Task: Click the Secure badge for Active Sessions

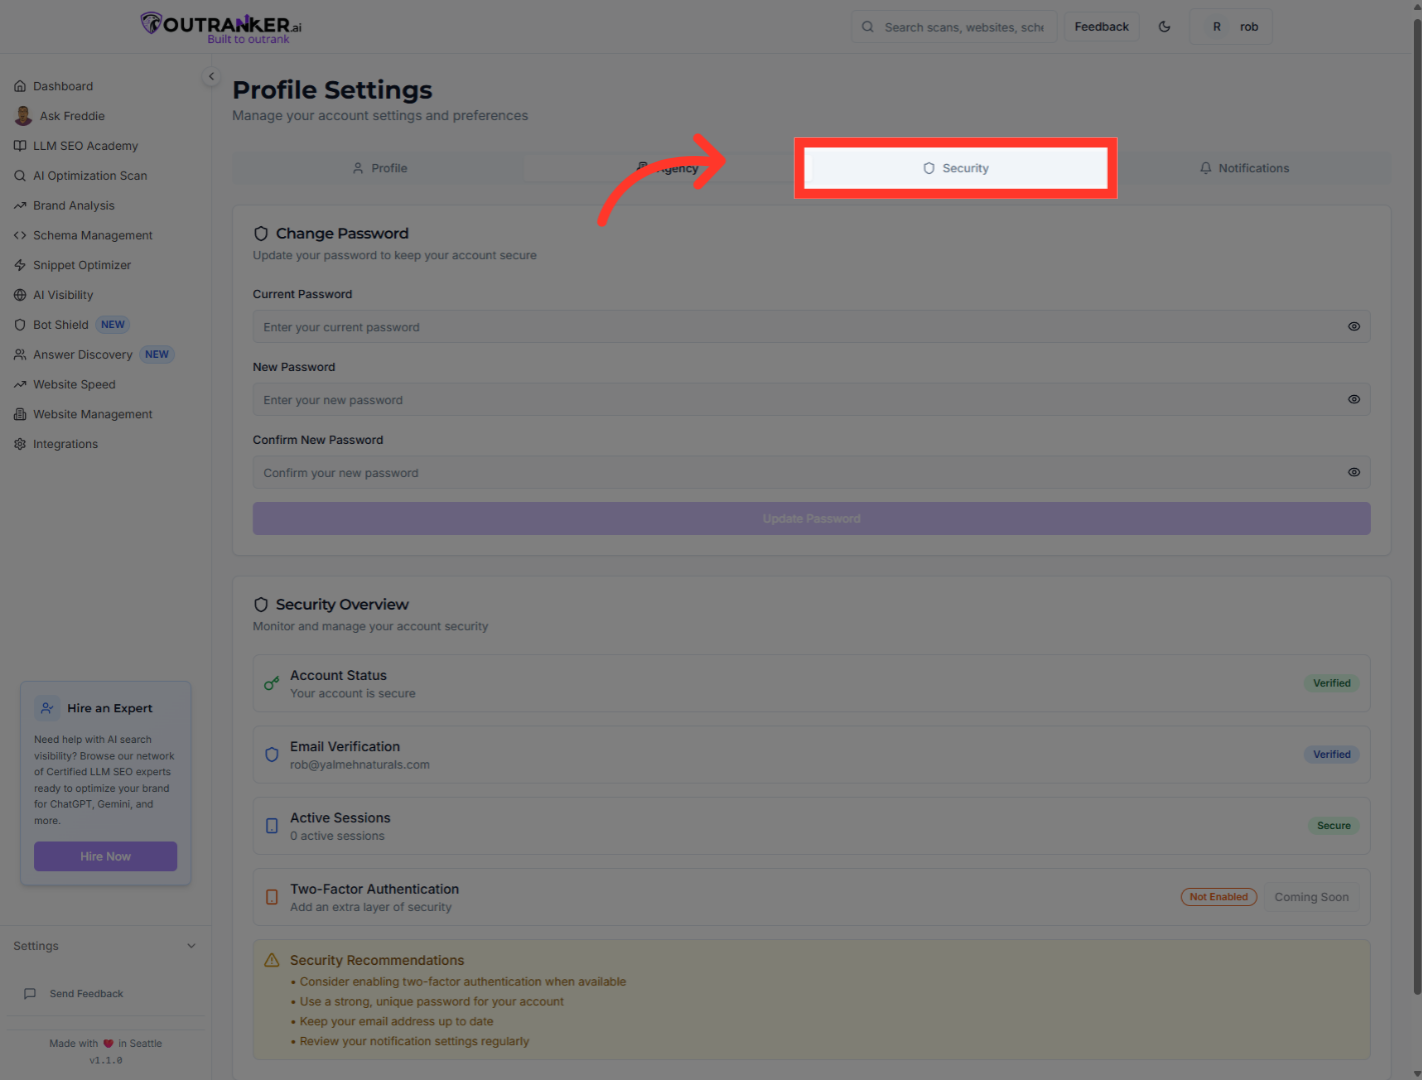Action: pyautogui.click(x=1333, y=826)
